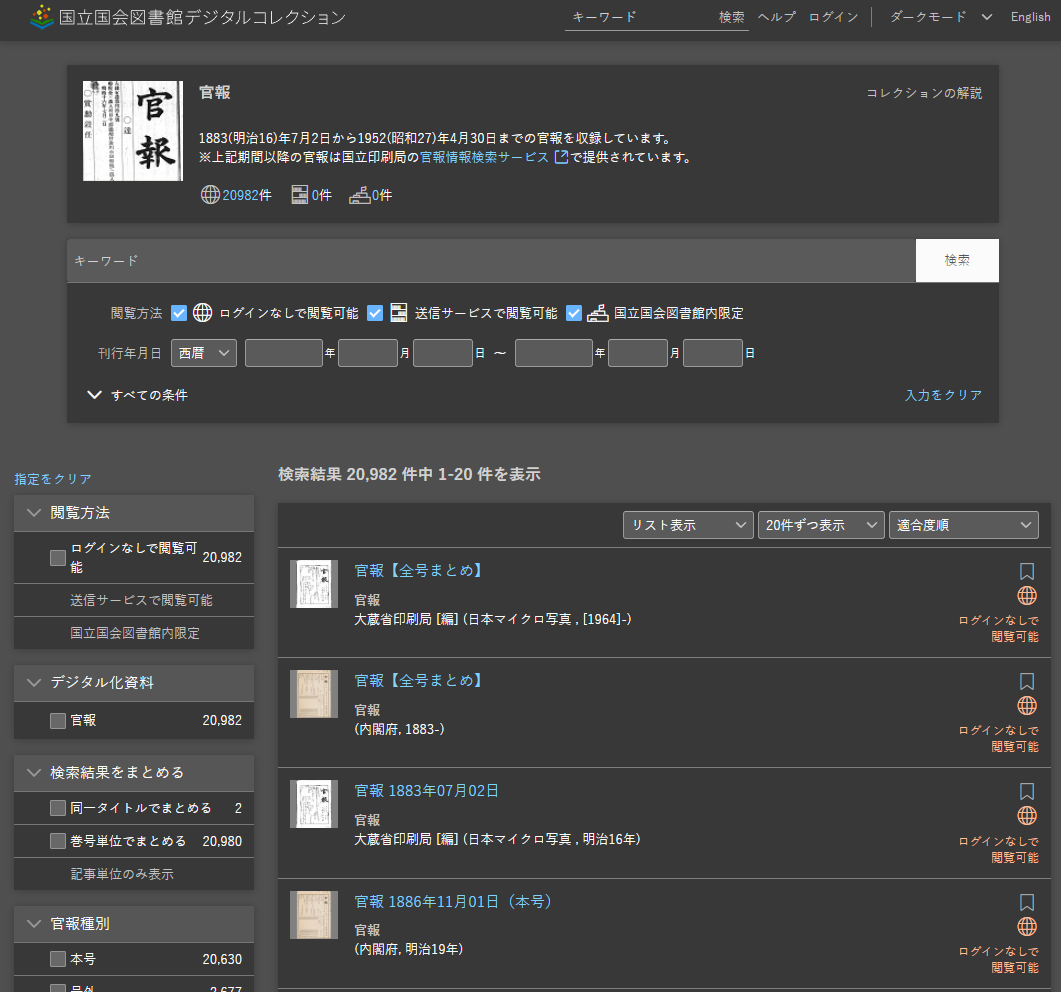1061x992 pixels.
Task: Bookmark the first 官報【全号まとめ】 result
Action: pyautogui.click(x=1026, y=571)
